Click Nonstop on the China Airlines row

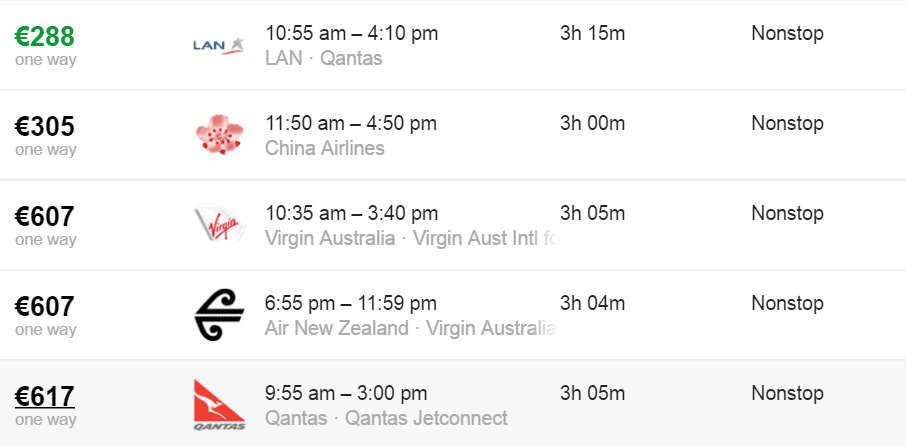pos(788,124)
